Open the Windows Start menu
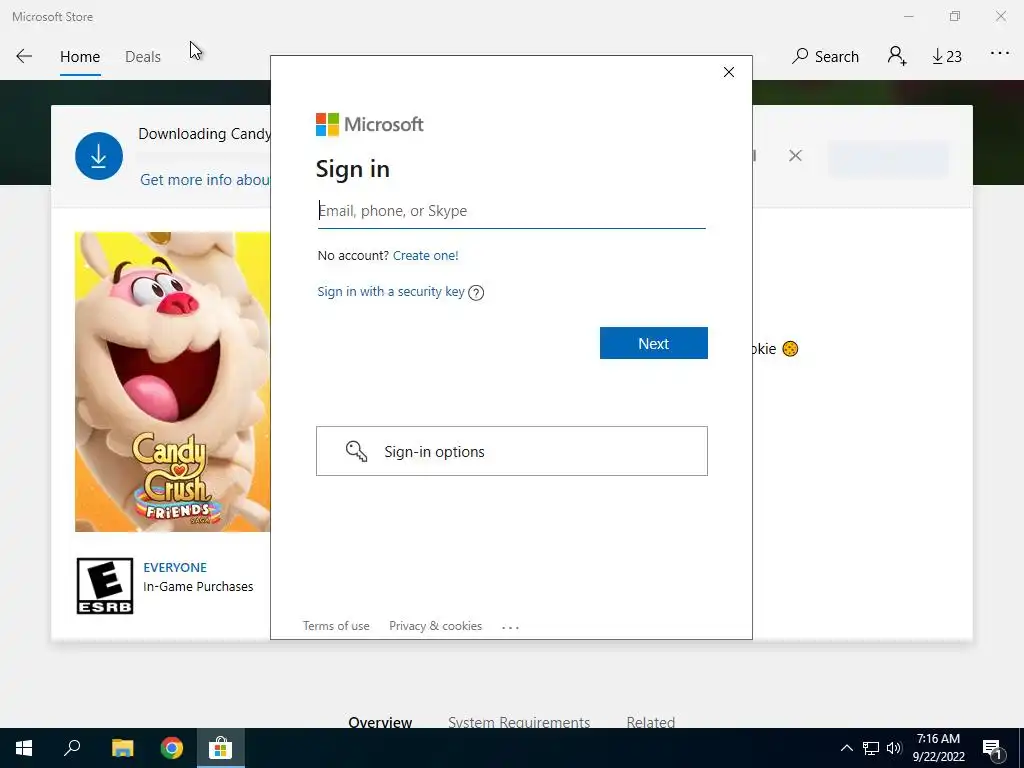 [x=24, y=748]
